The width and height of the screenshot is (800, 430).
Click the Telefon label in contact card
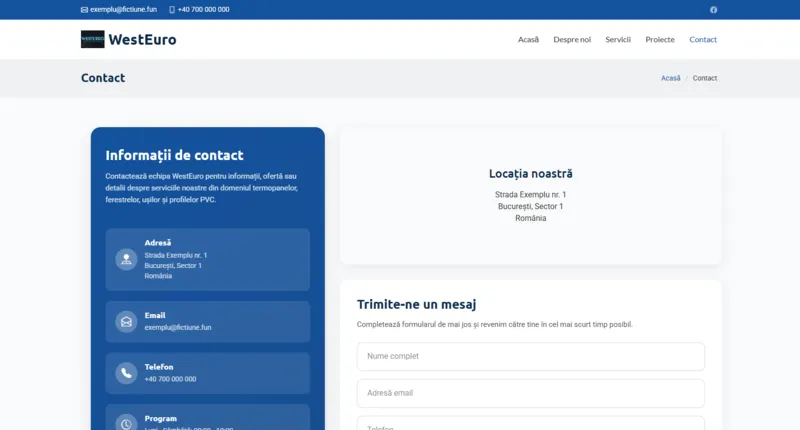(159, 367)
